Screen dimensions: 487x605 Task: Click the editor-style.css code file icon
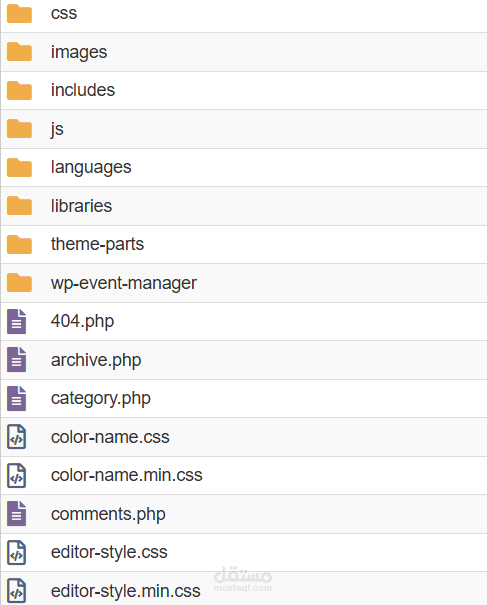tap(17, 552)
